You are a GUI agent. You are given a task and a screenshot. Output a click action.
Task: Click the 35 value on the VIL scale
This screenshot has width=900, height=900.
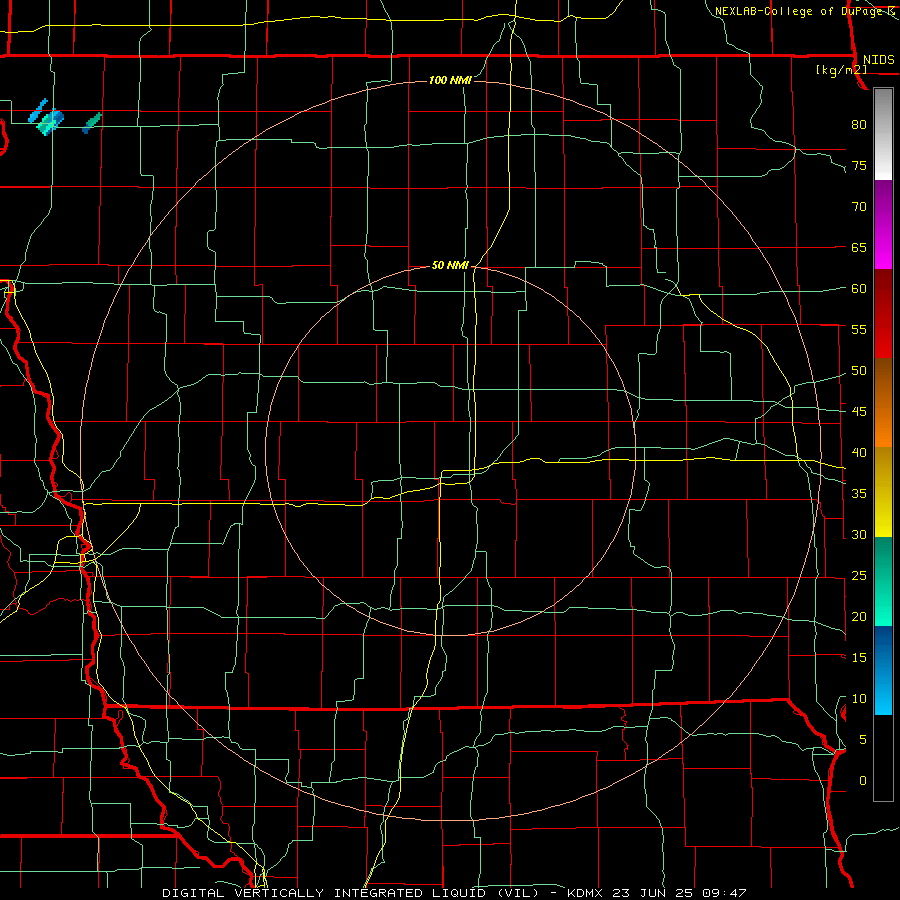(x=859, y=494)
